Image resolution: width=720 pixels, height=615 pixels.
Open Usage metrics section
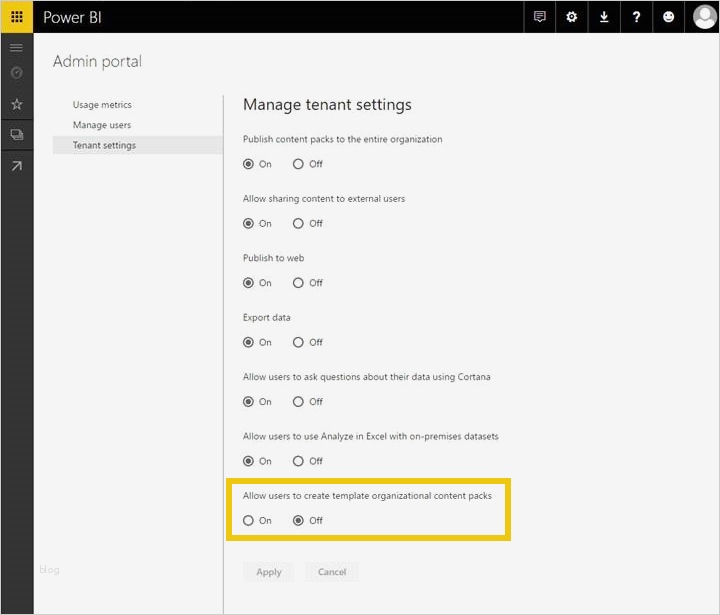tap(102, 105)
